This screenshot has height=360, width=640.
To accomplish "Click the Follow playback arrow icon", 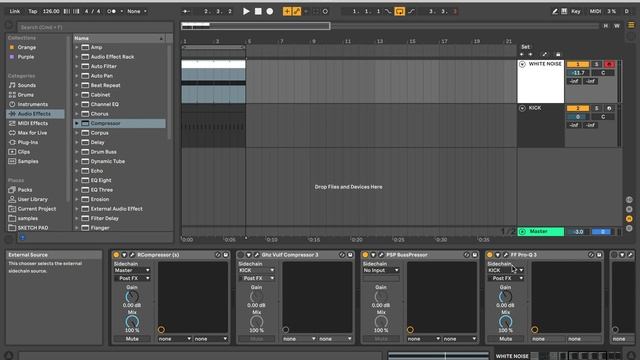I will (x=186, y=11).
